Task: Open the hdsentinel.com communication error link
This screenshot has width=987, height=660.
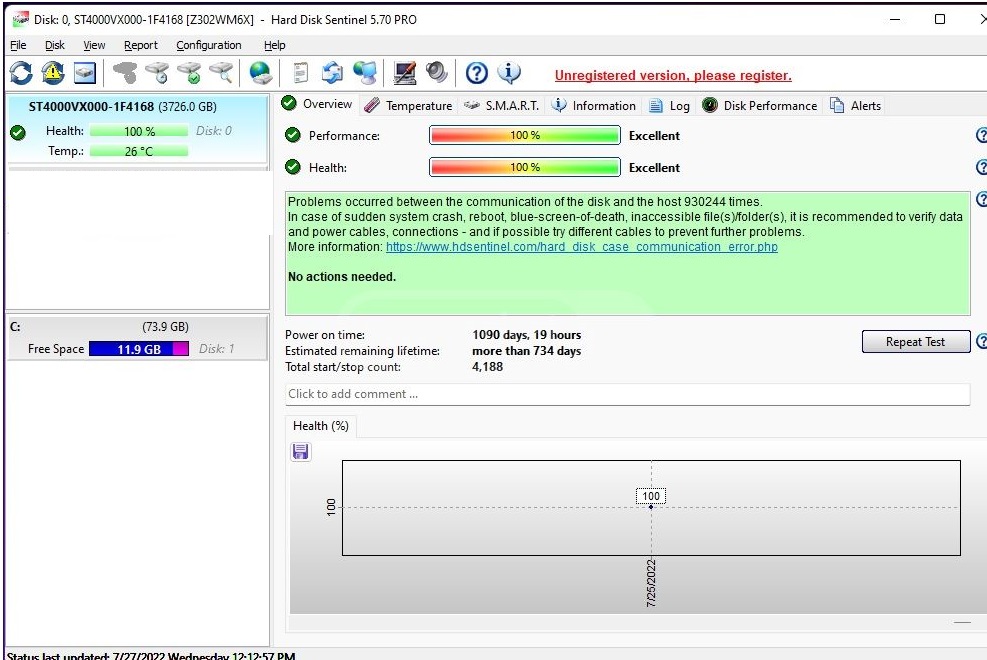Action: [581, 247]
